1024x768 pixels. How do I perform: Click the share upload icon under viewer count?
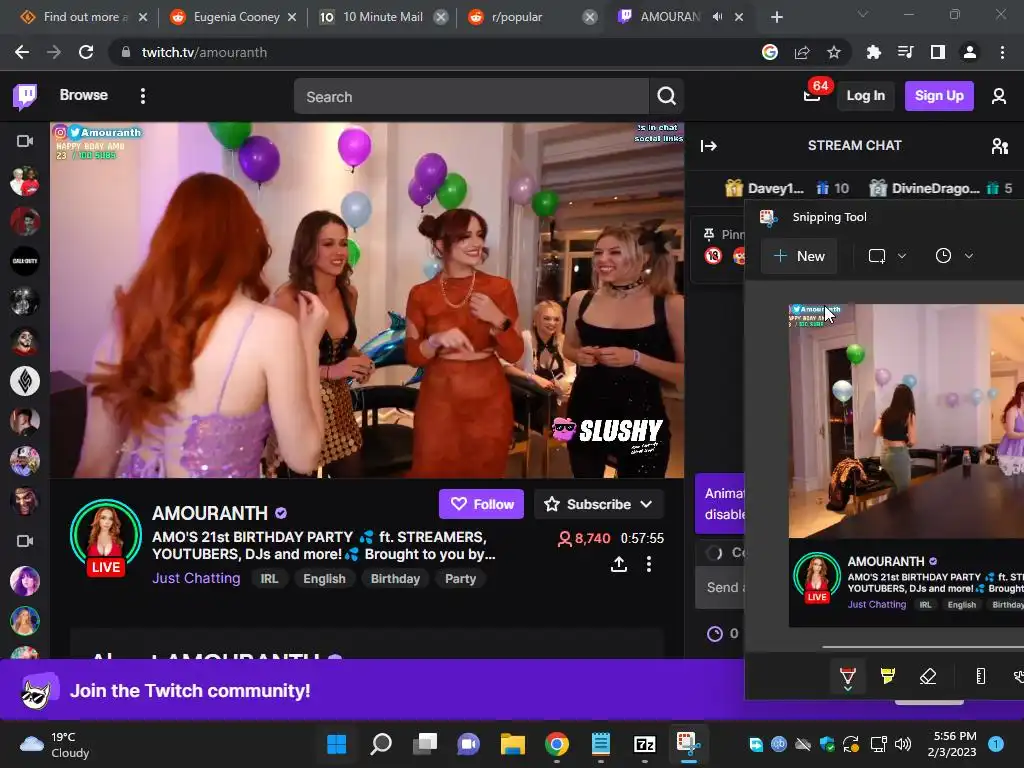pyautogui.click(x=618, y=564)
